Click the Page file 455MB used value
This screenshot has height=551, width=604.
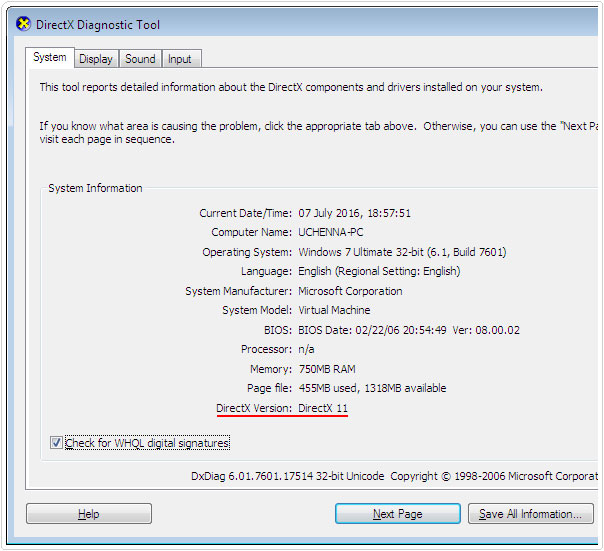point(372,388)
